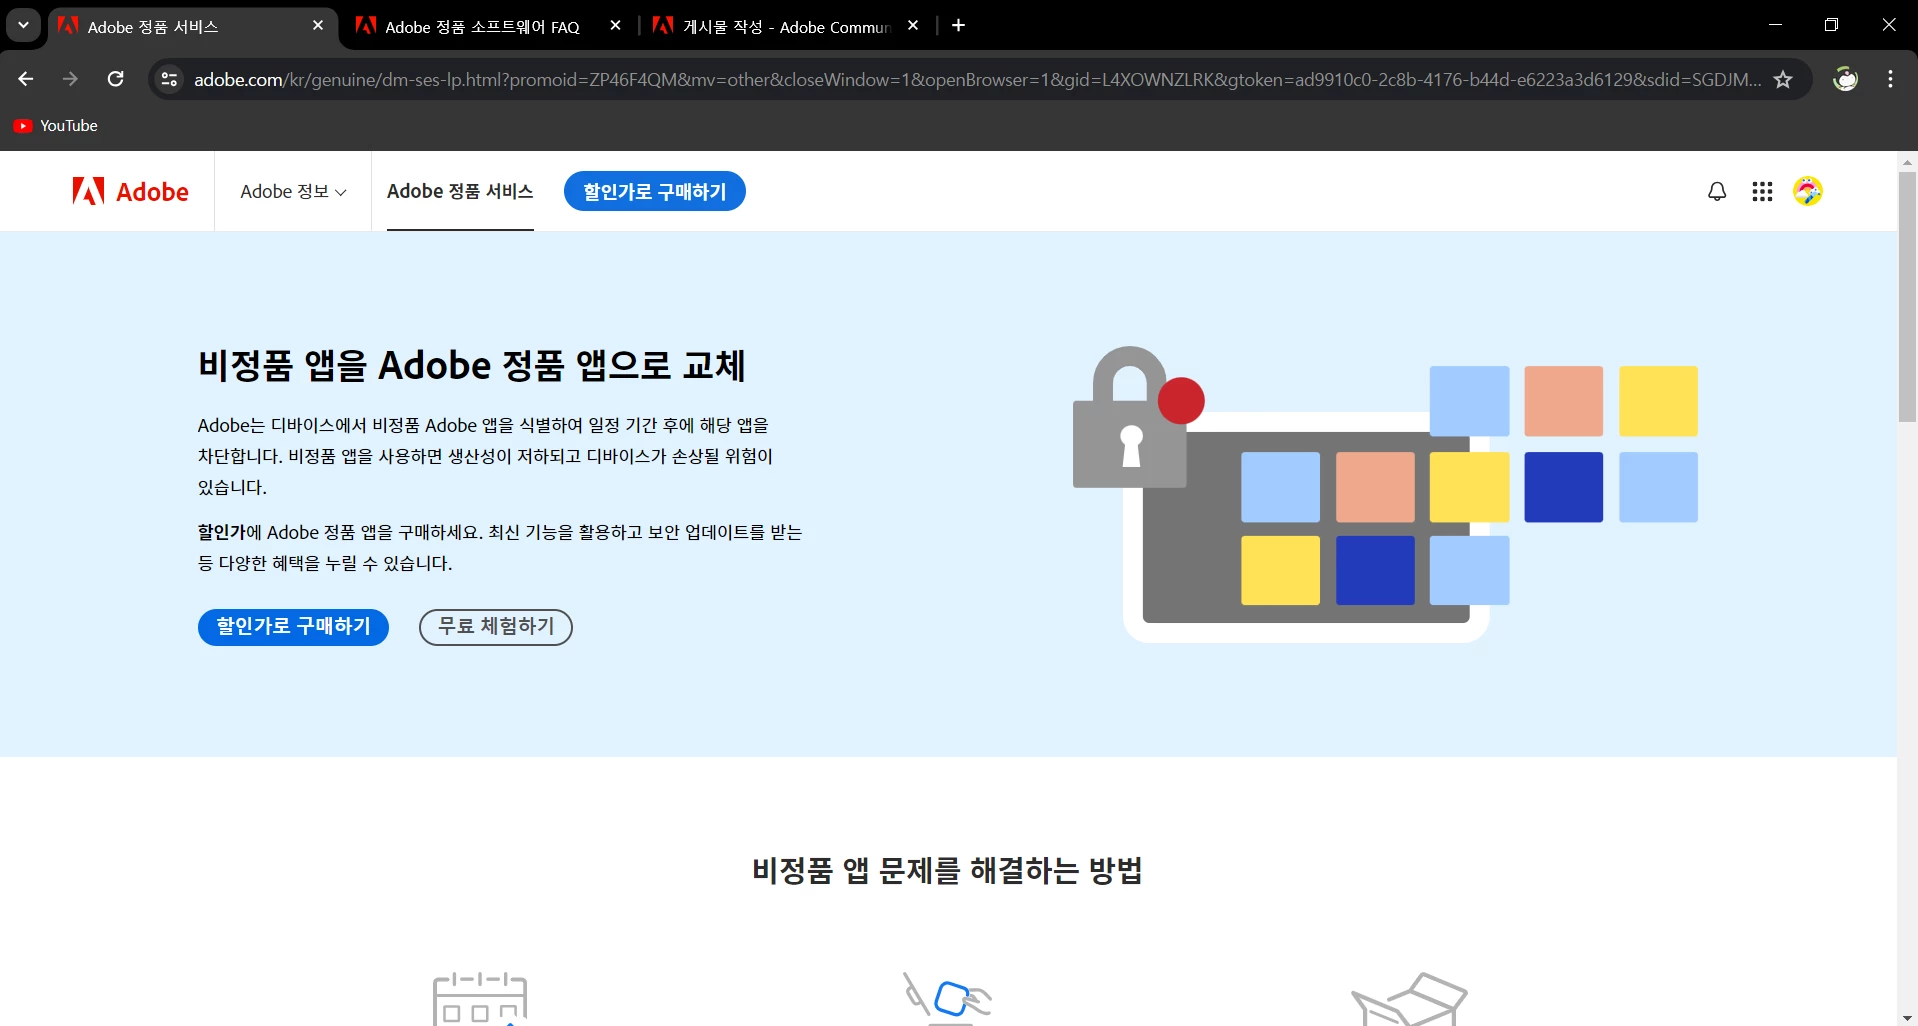Close the Adobe 정품 소프트웨어 FAQ tab

click(616, 25)
